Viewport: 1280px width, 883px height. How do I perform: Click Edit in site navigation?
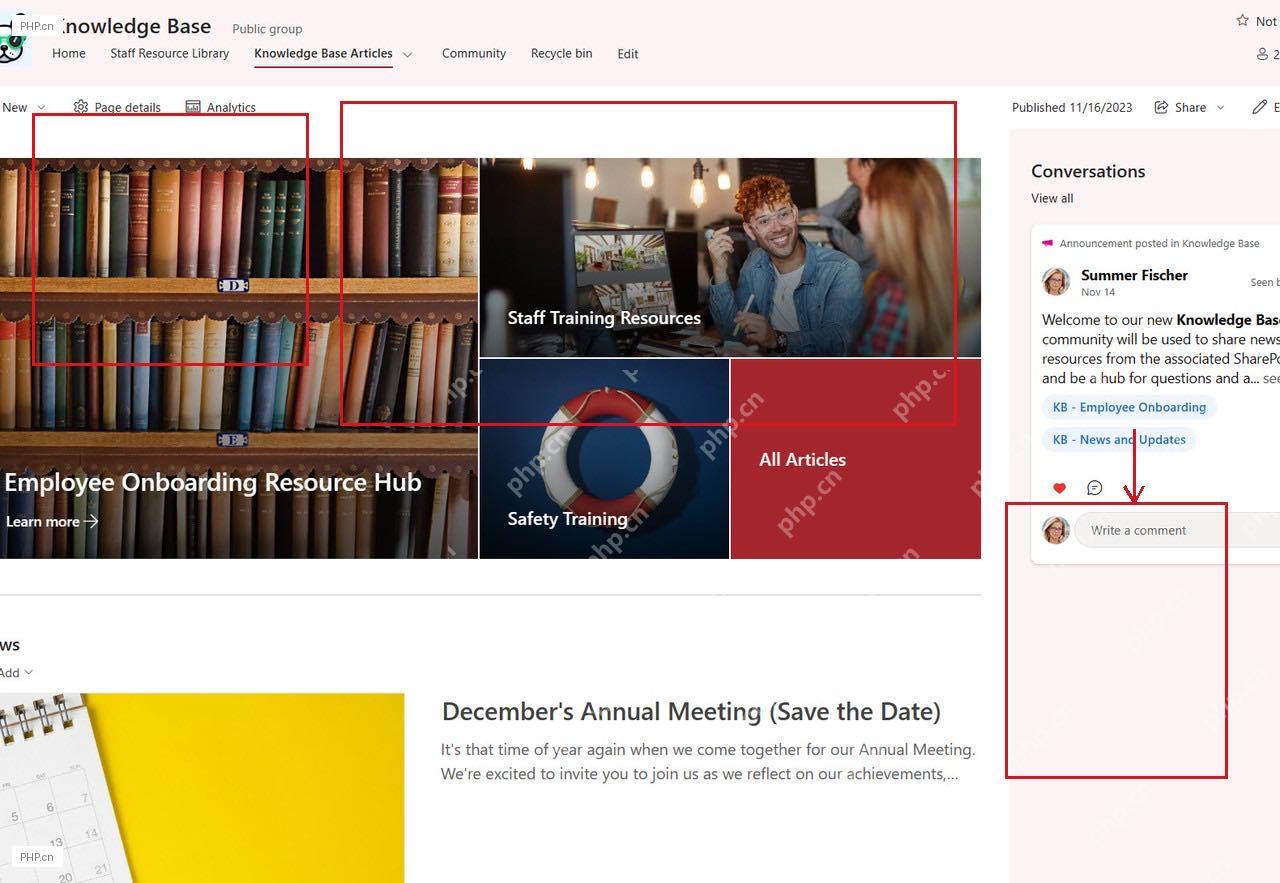628,54
